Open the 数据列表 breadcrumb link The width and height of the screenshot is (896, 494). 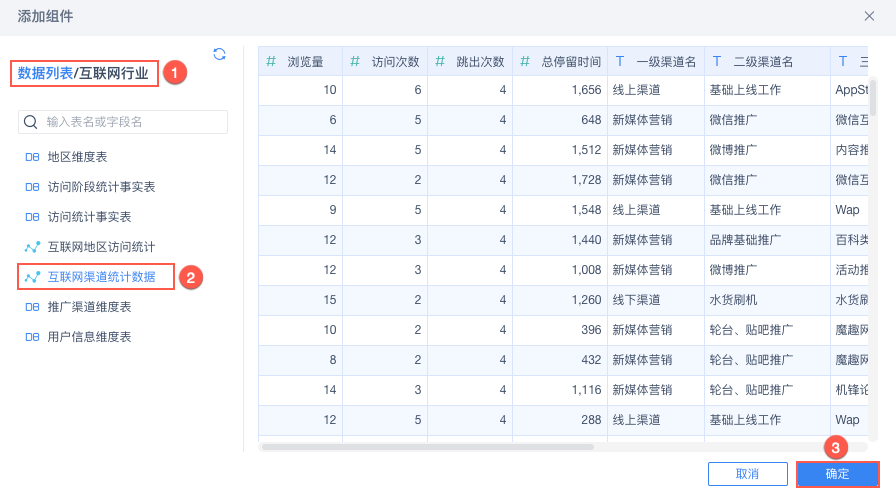point(45,73)
